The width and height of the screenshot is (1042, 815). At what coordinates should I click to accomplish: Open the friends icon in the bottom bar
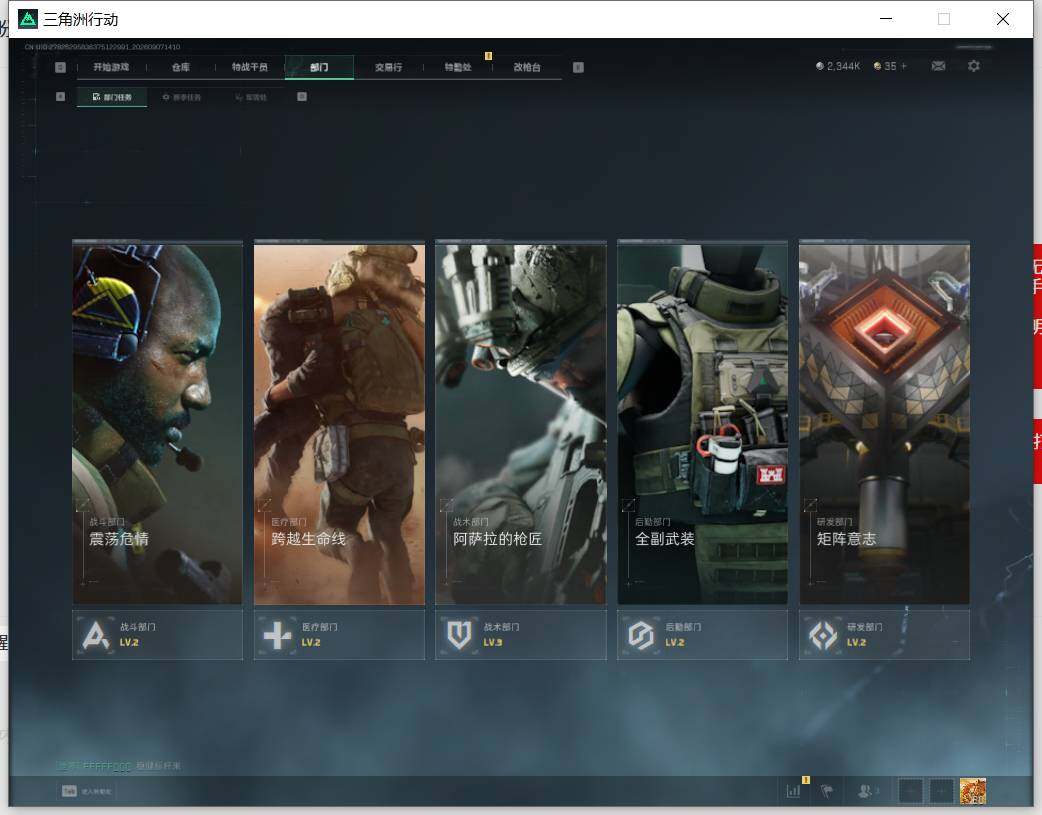click(865, 791)
